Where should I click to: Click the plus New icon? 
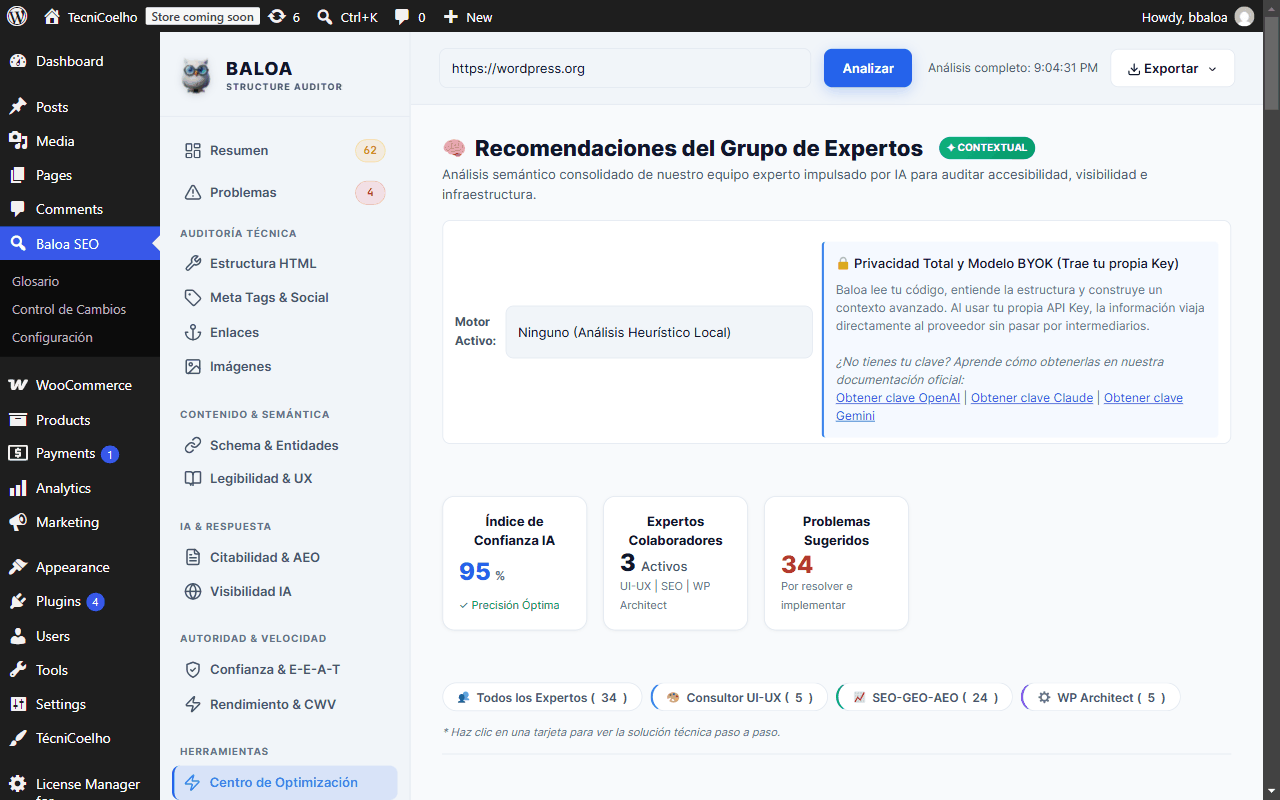coord(450,16)
